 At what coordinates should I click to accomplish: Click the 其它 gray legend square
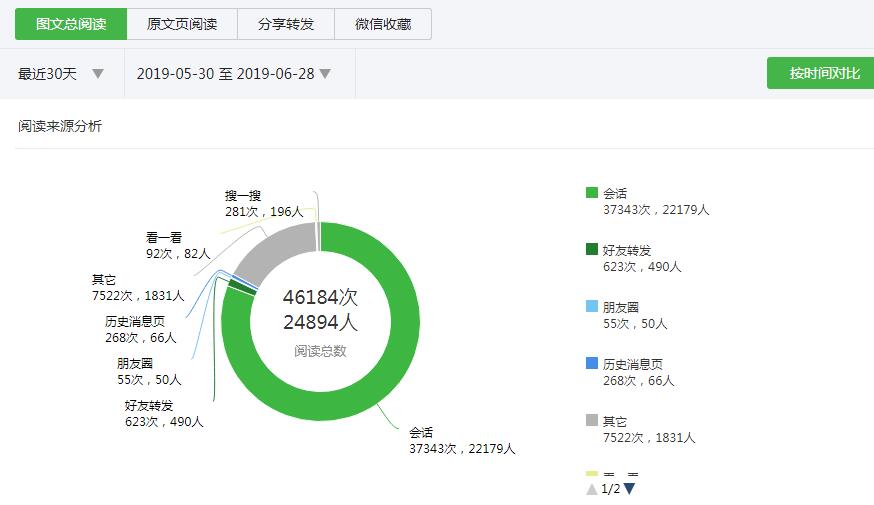click(x=592, y=421)
